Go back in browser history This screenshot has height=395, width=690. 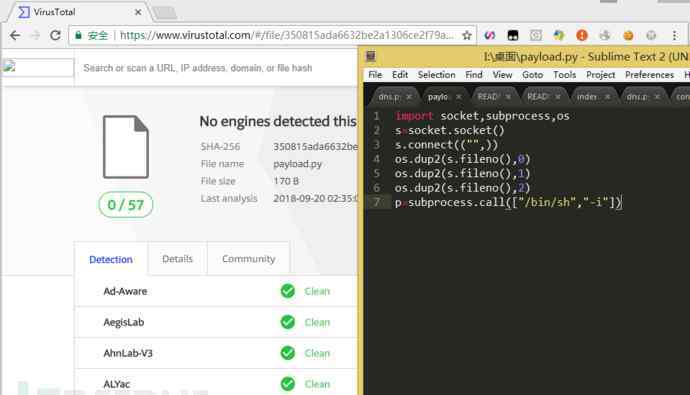point(15,35)
